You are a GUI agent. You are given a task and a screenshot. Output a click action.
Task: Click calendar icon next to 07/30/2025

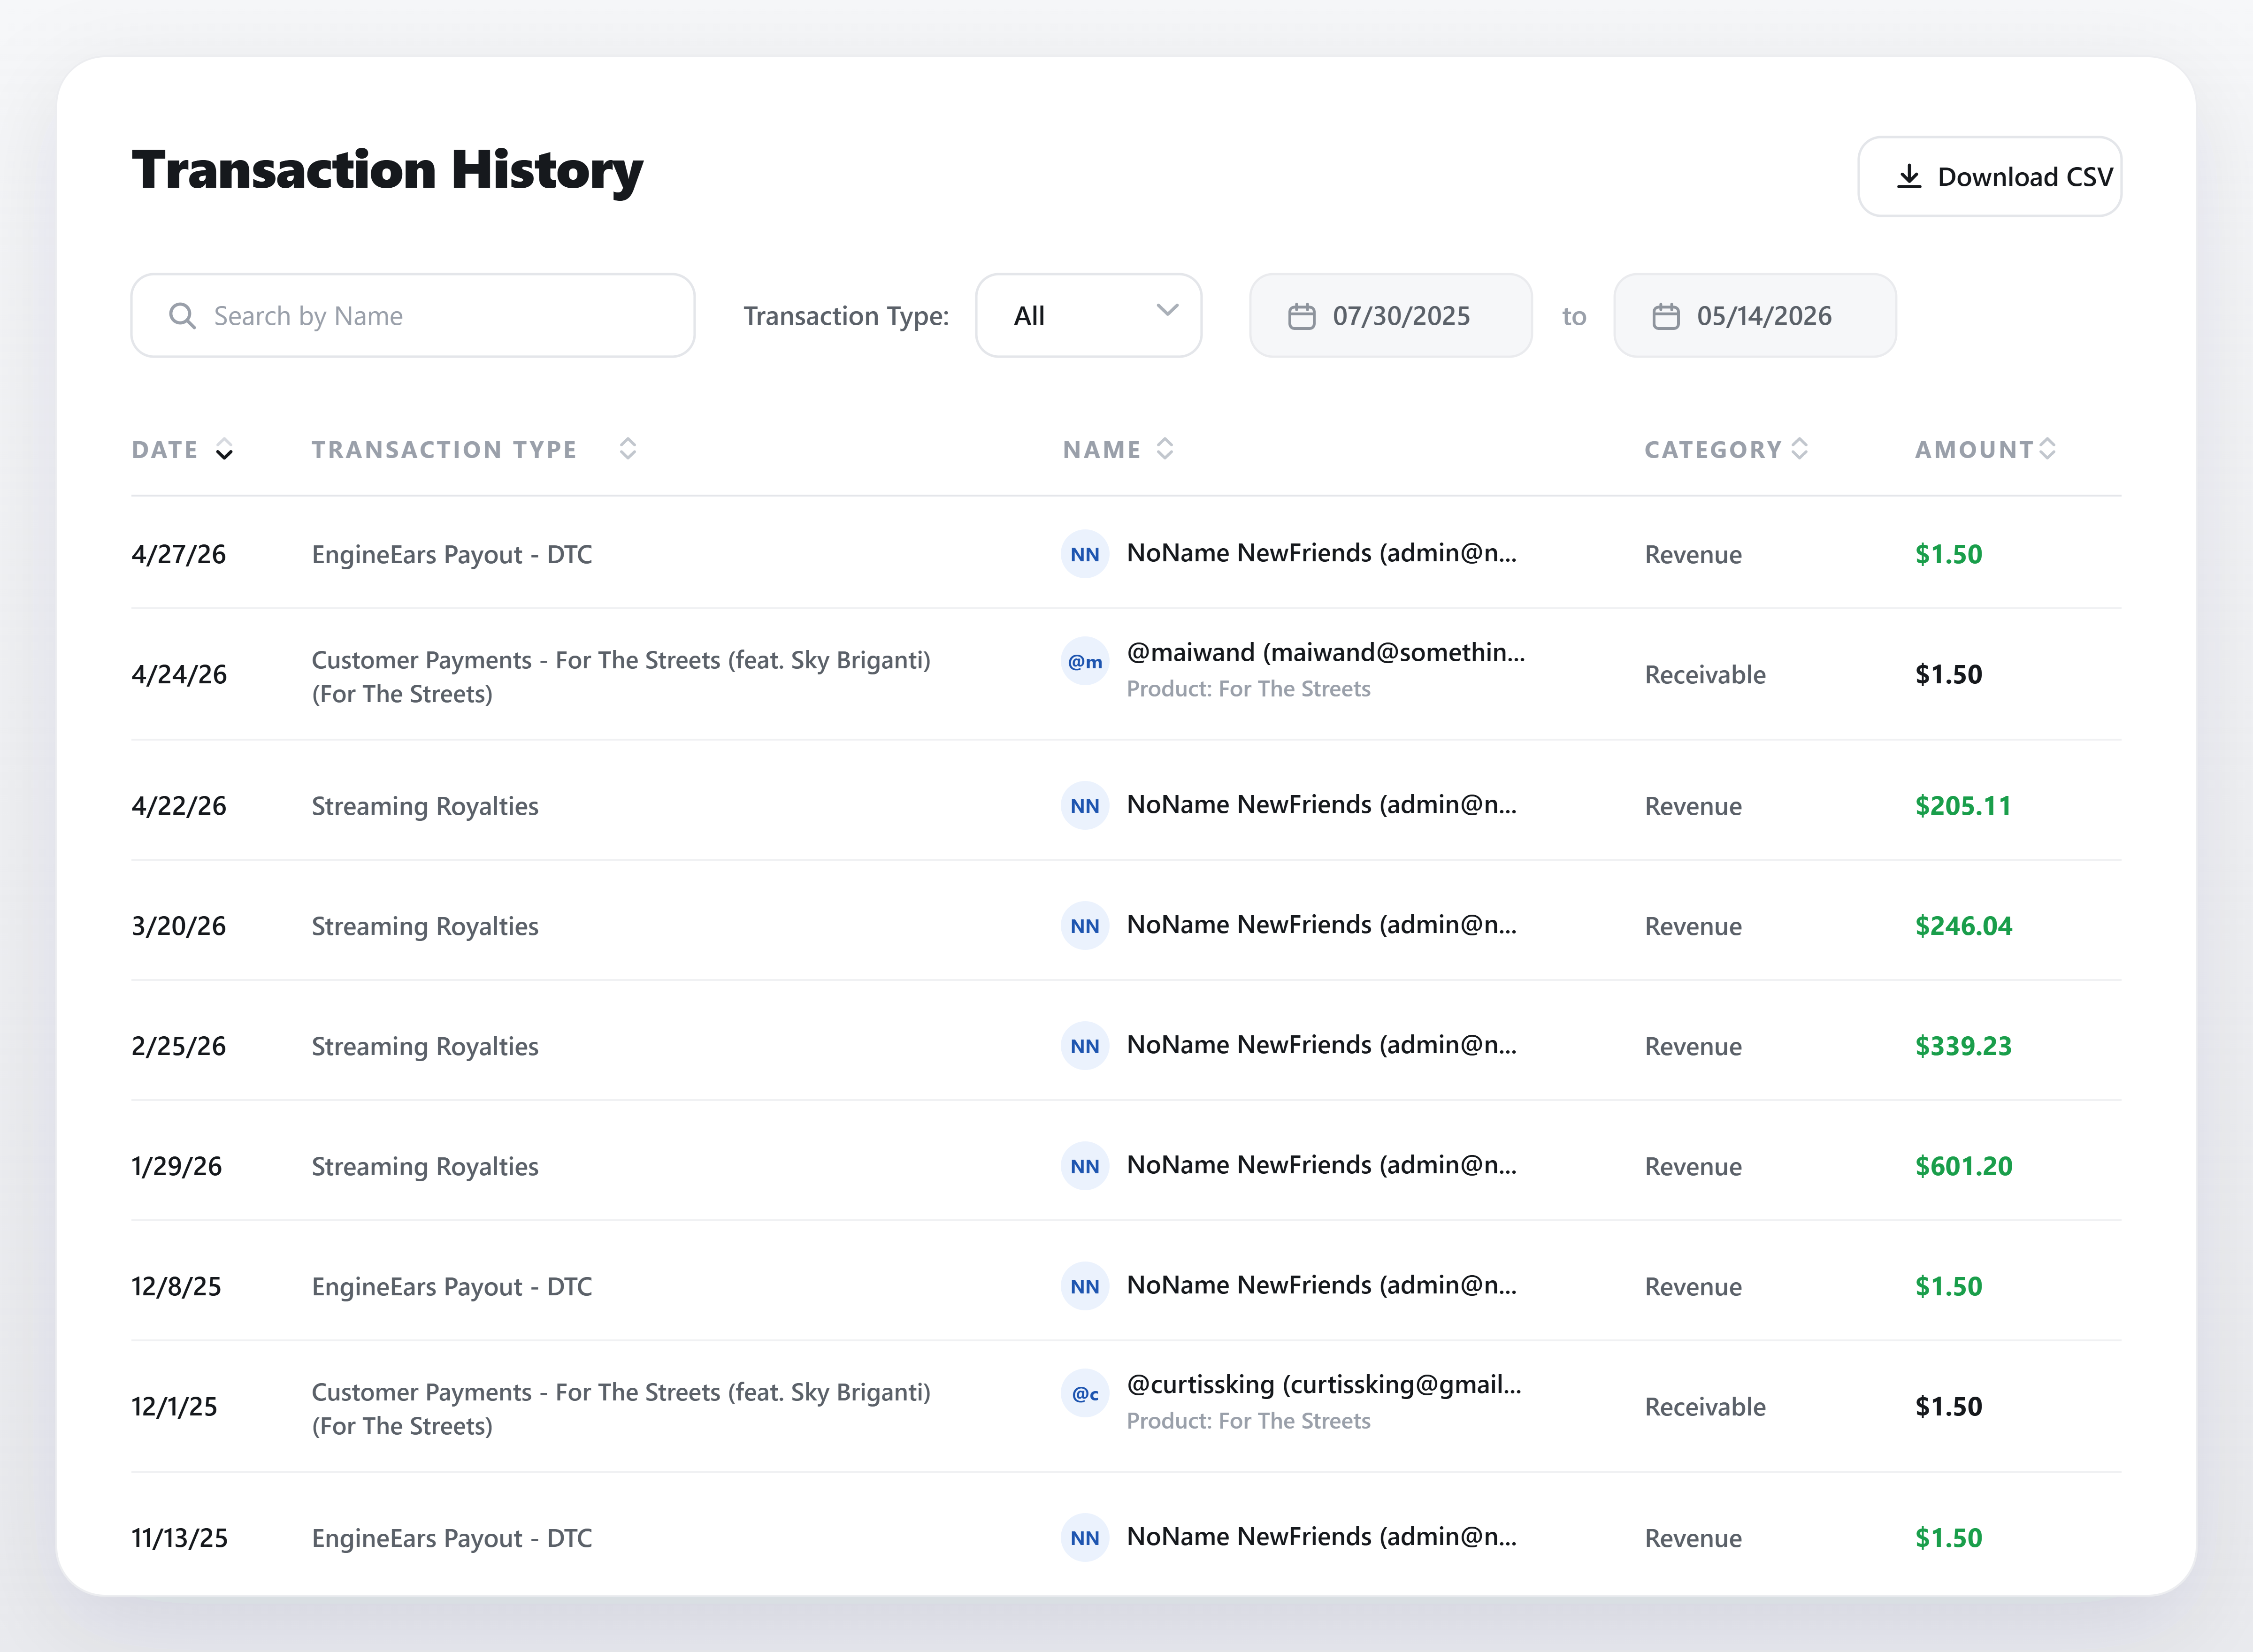(1301, 316)
